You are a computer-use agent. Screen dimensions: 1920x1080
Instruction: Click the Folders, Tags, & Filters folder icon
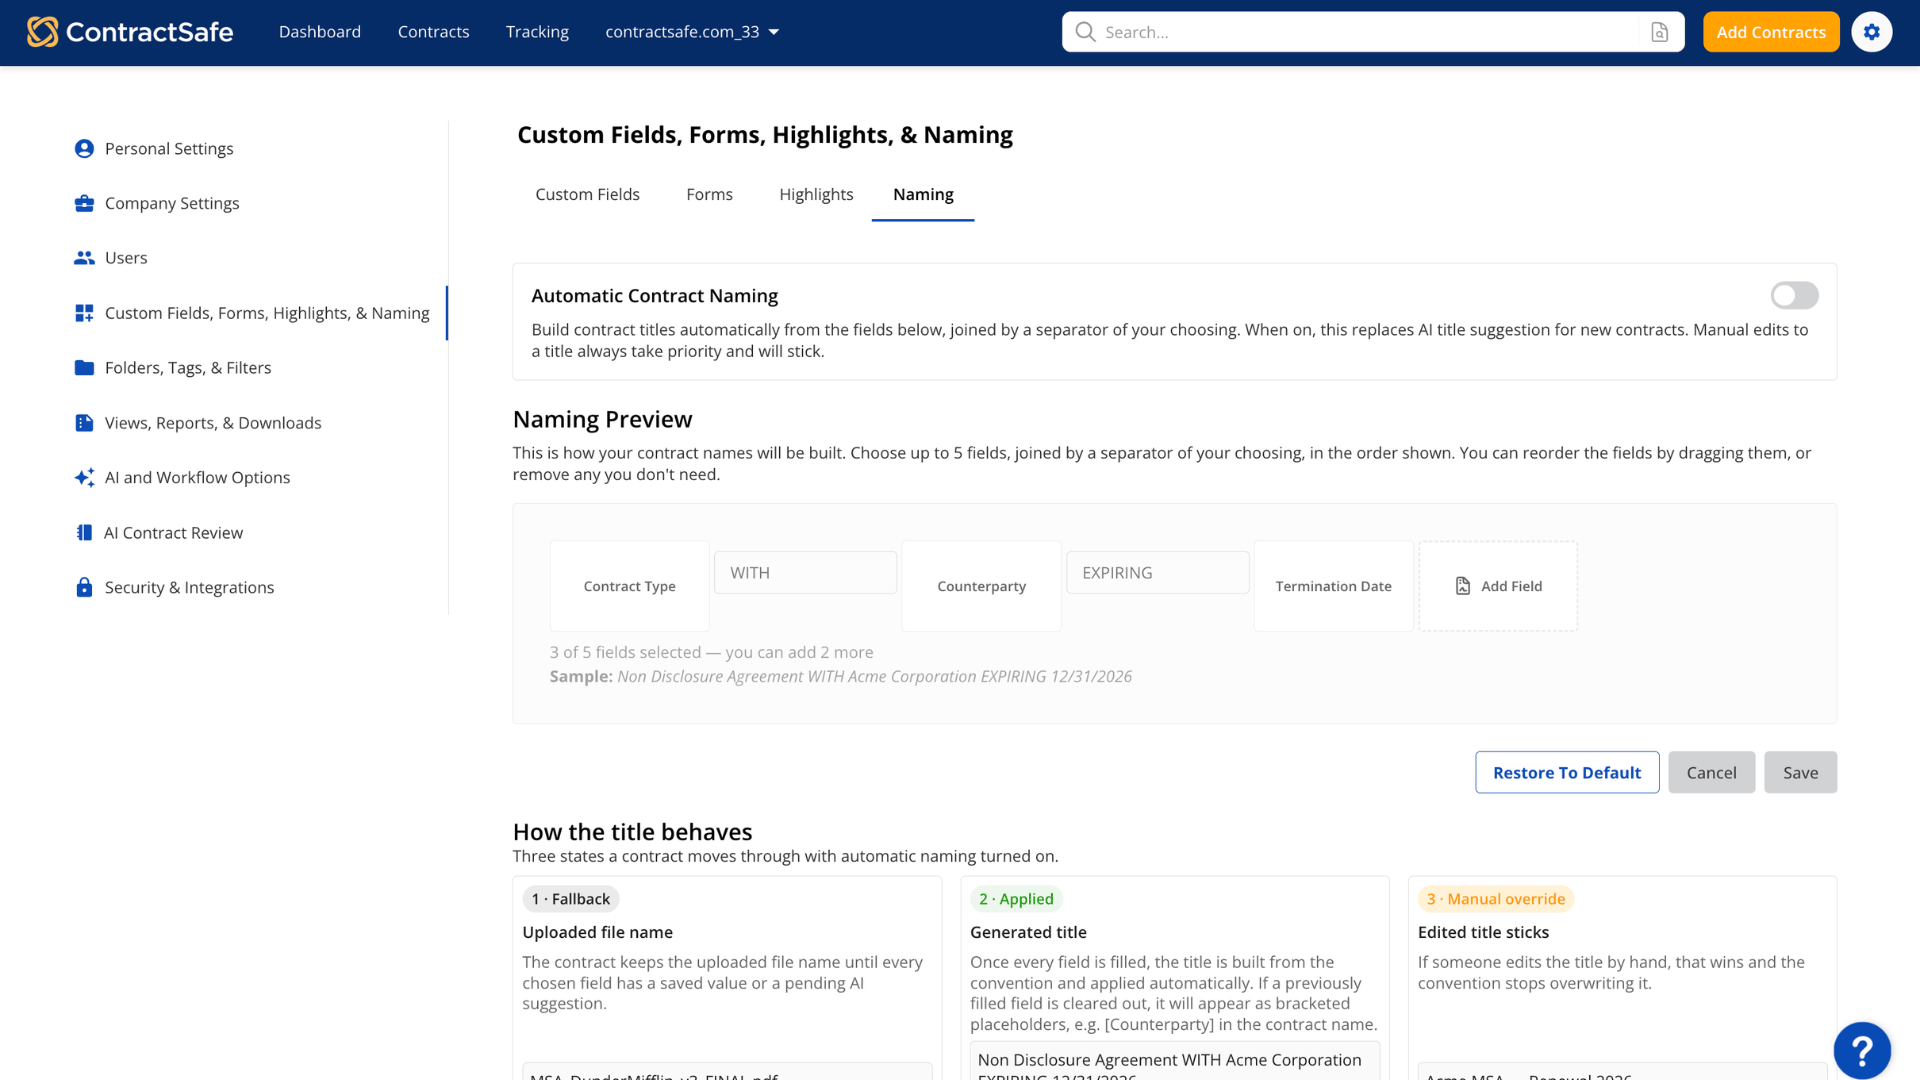point(84,368)
